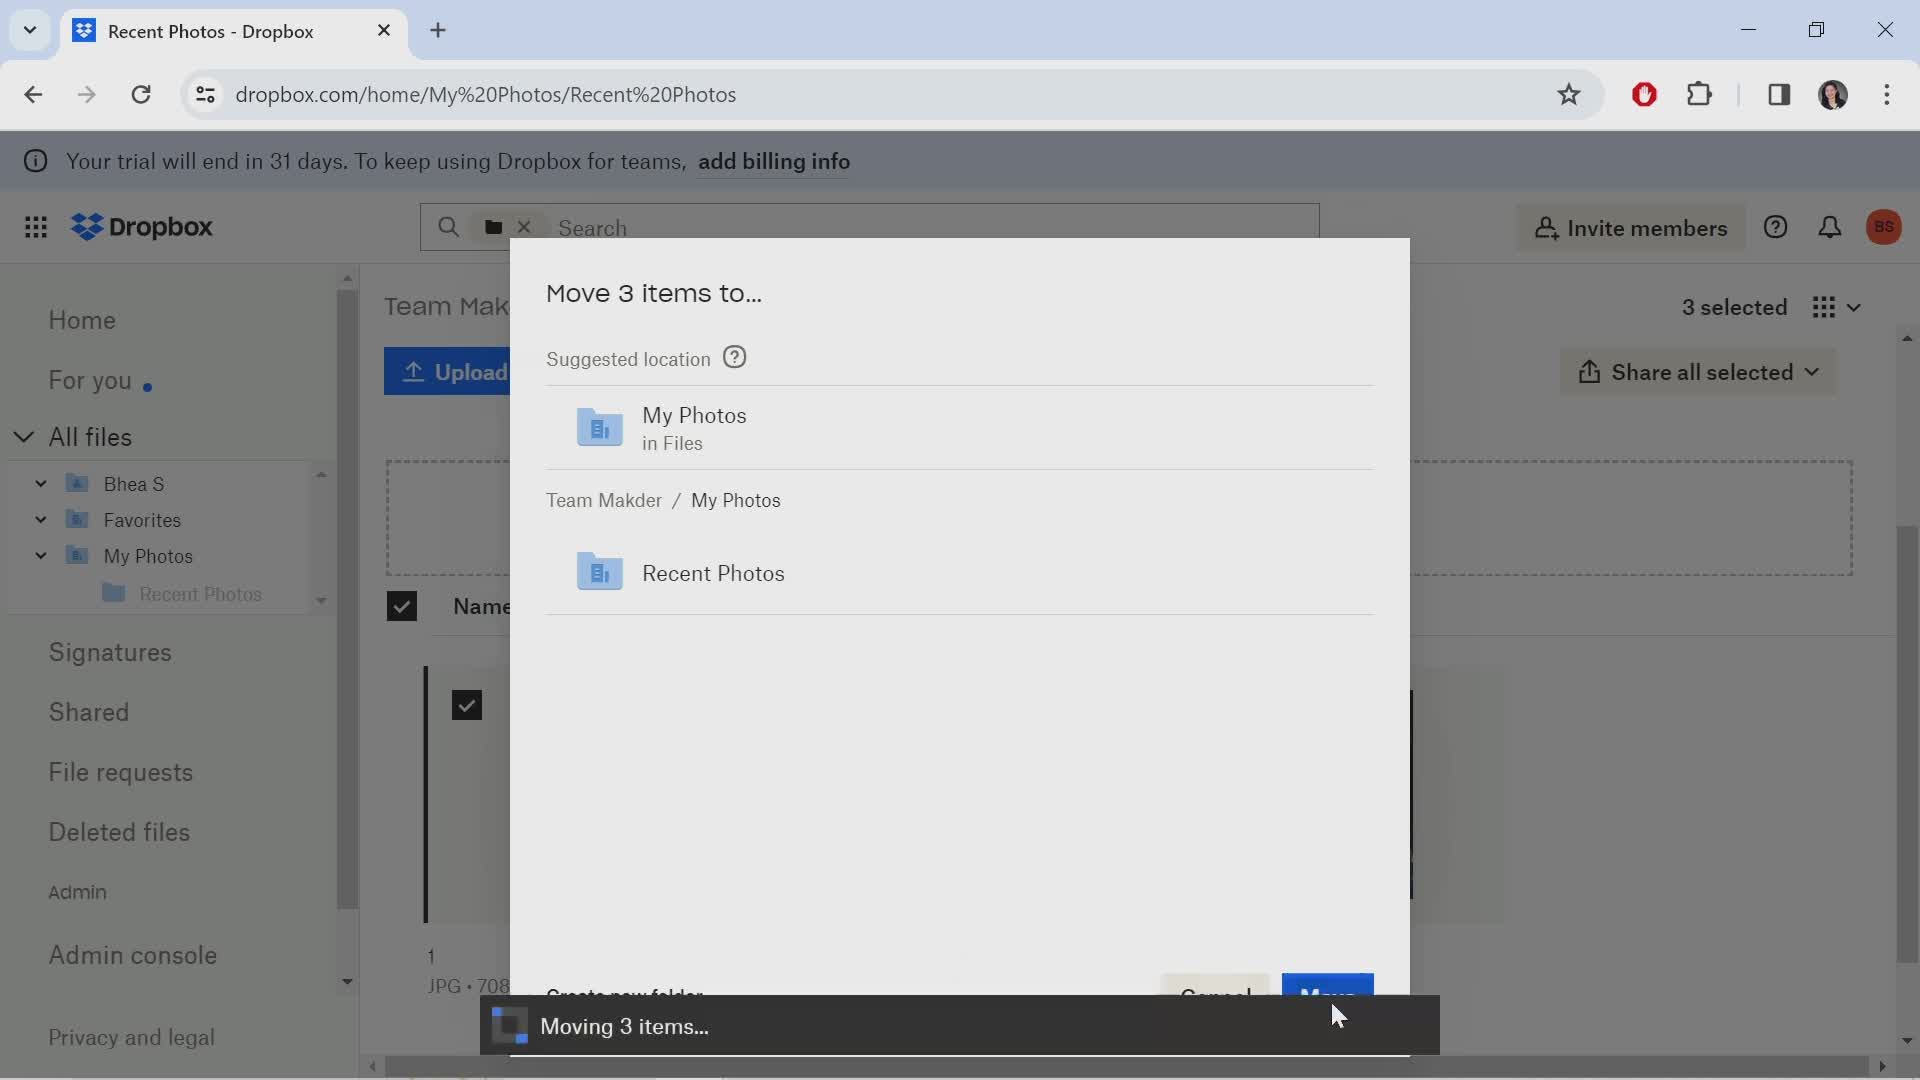The width and height of the screenshot is (1920, 1080).
Task: Toggle the top-level checkbox in file list
Action: (x=402, y=605)
